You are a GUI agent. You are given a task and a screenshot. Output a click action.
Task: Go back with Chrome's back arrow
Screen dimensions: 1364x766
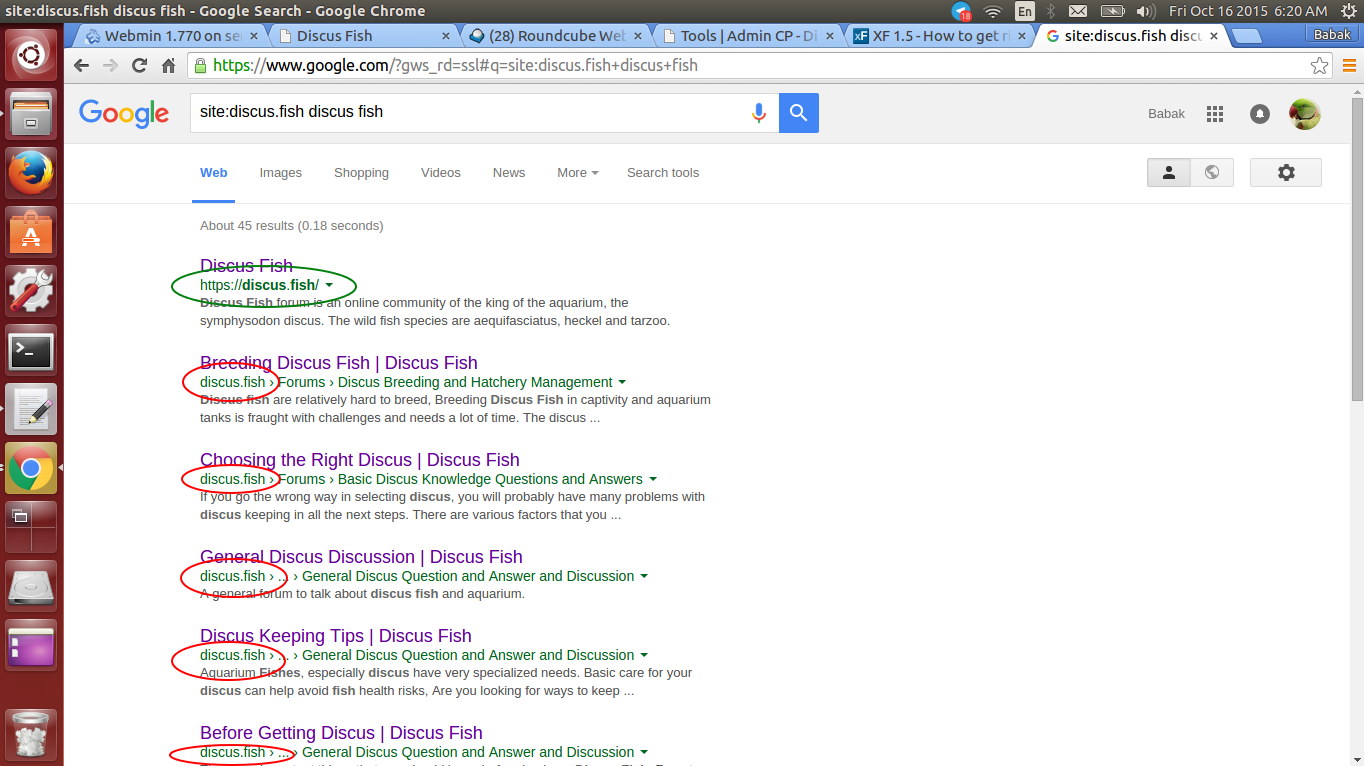[x=82, y=66]
